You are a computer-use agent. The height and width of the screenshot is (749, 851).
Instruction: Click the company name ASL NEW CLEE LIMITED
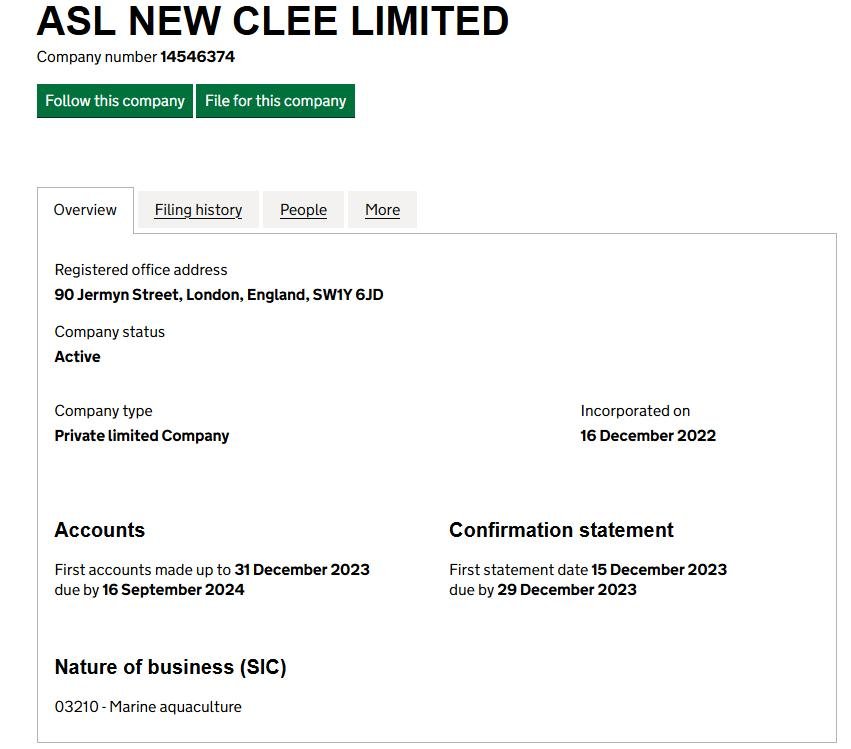271,22
